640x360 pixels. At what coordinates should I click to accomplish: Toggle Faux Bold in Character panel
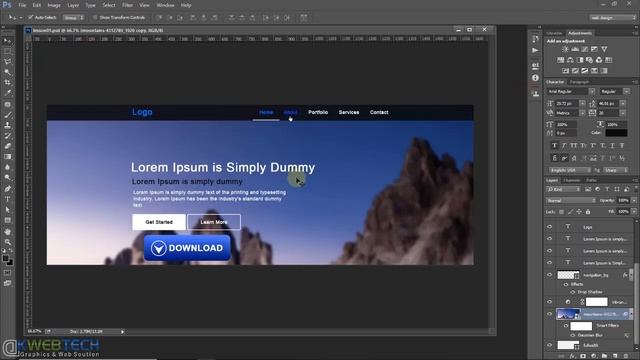pos(554,146)
